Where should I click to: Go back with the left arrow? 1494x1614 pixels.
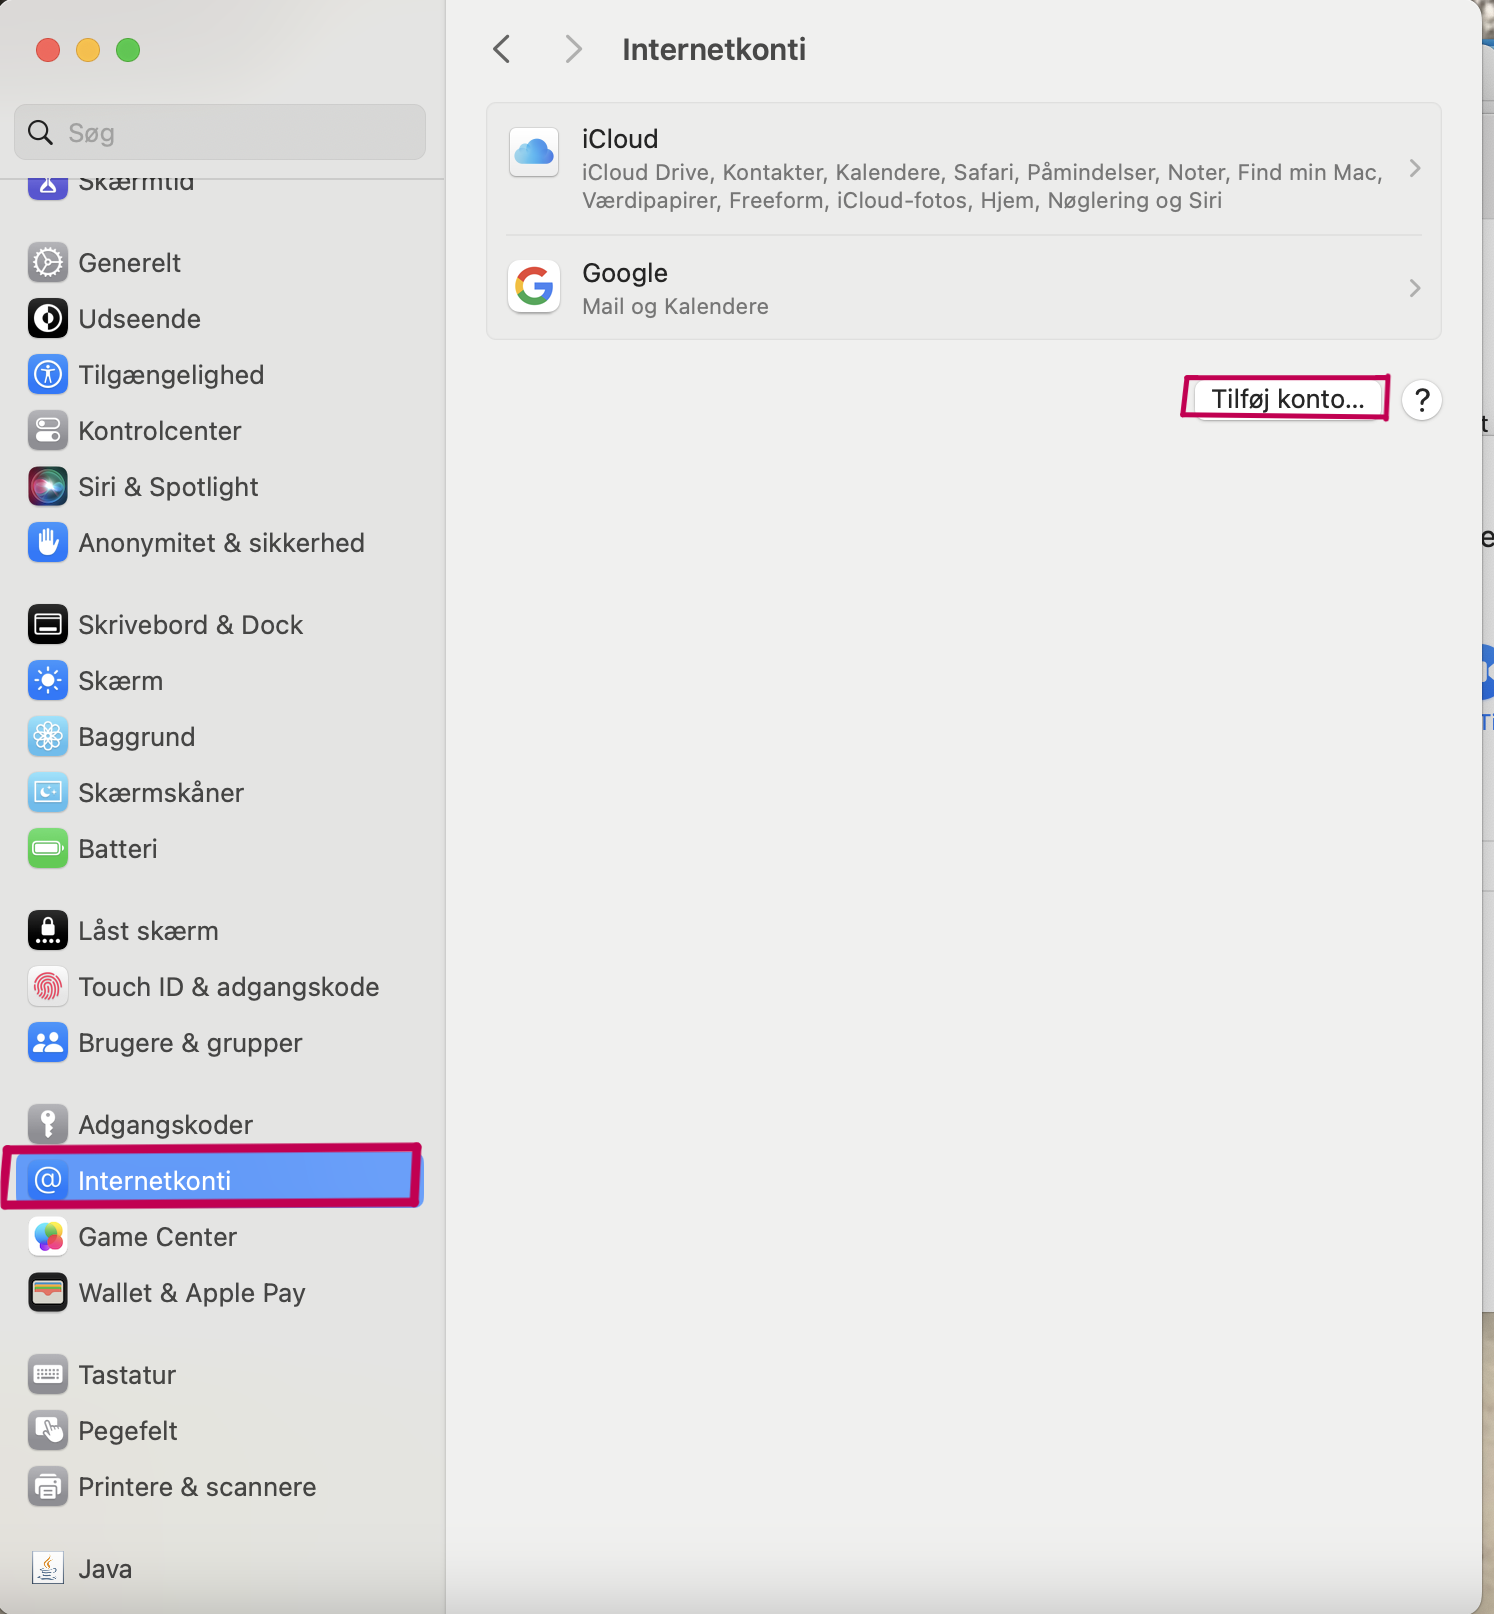(x=502, y=48)
